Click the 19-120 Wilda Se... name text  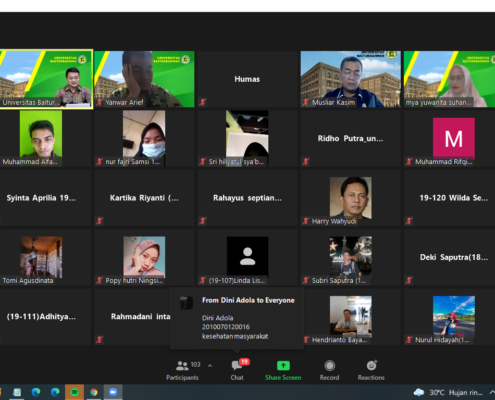[454, 198]
